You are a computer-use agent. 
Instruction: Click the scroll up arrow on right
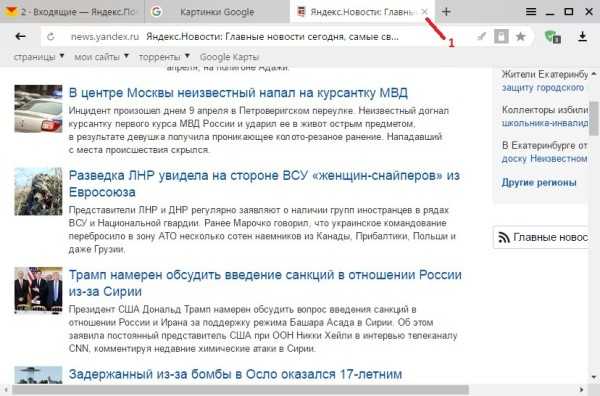(x=593, y=73)
